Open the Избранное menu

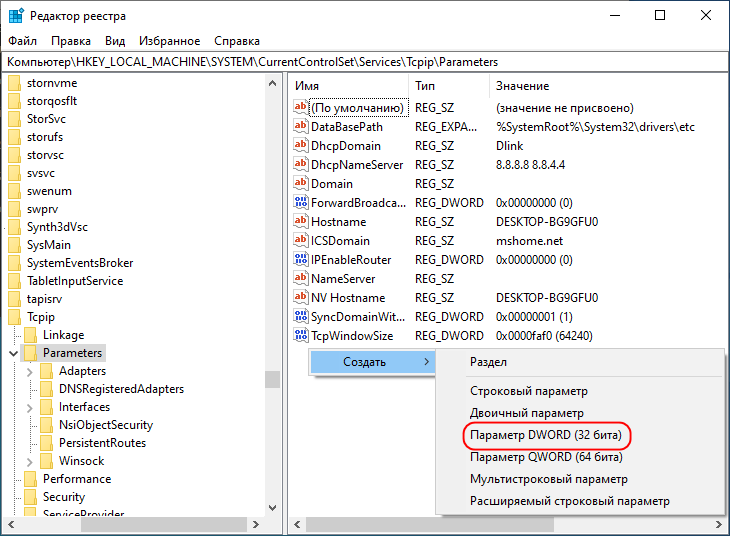tap(169, 41)
